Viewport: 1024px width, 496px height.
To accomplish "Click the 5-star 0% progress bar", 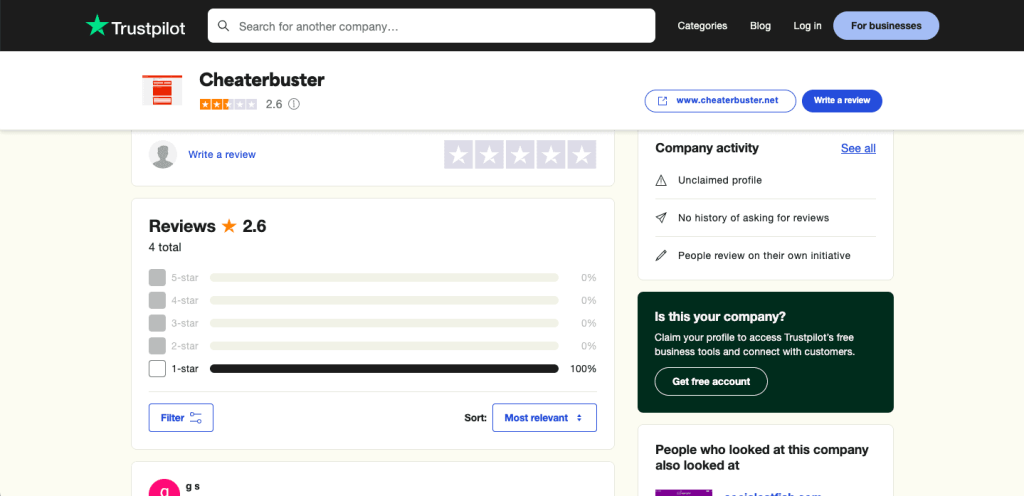I will click(384, 277).
